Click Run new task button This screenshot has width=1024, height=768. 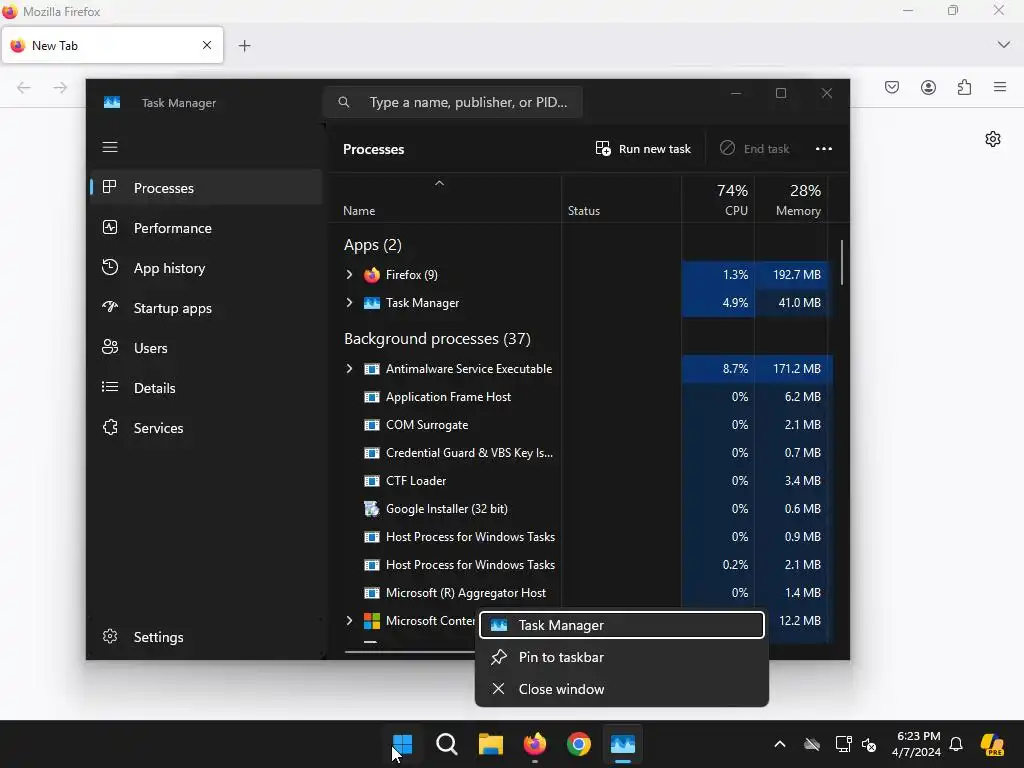click(643, 149)
